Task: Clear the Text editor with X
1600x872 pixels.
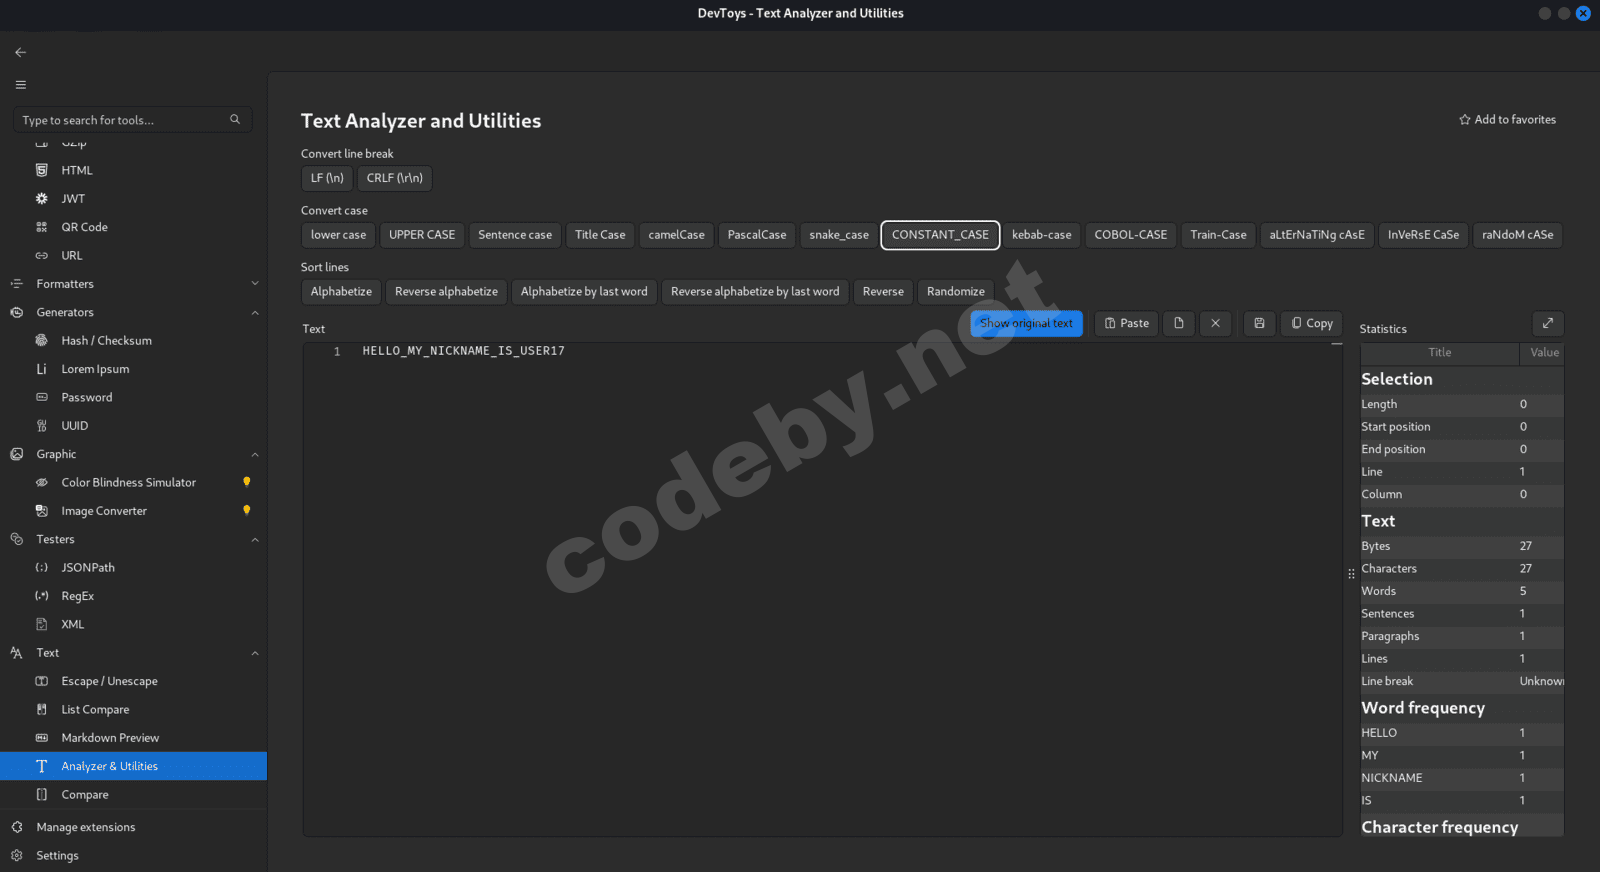Action: click(1215, 323)
